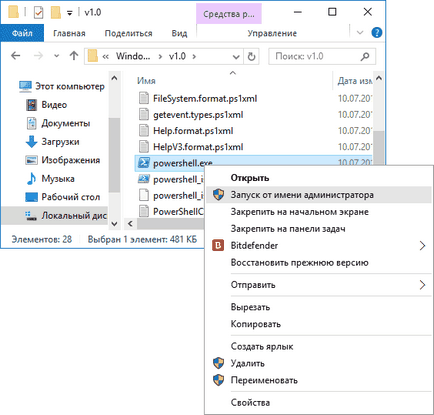Viewport: 434px width, 415px height.
Task: Go up one folder level with arrow
Action: (74, 56)
